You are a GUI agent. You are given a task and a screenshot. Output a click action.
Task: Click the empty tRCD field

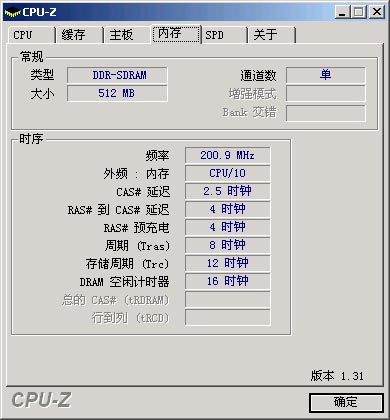tap(227, 318)
